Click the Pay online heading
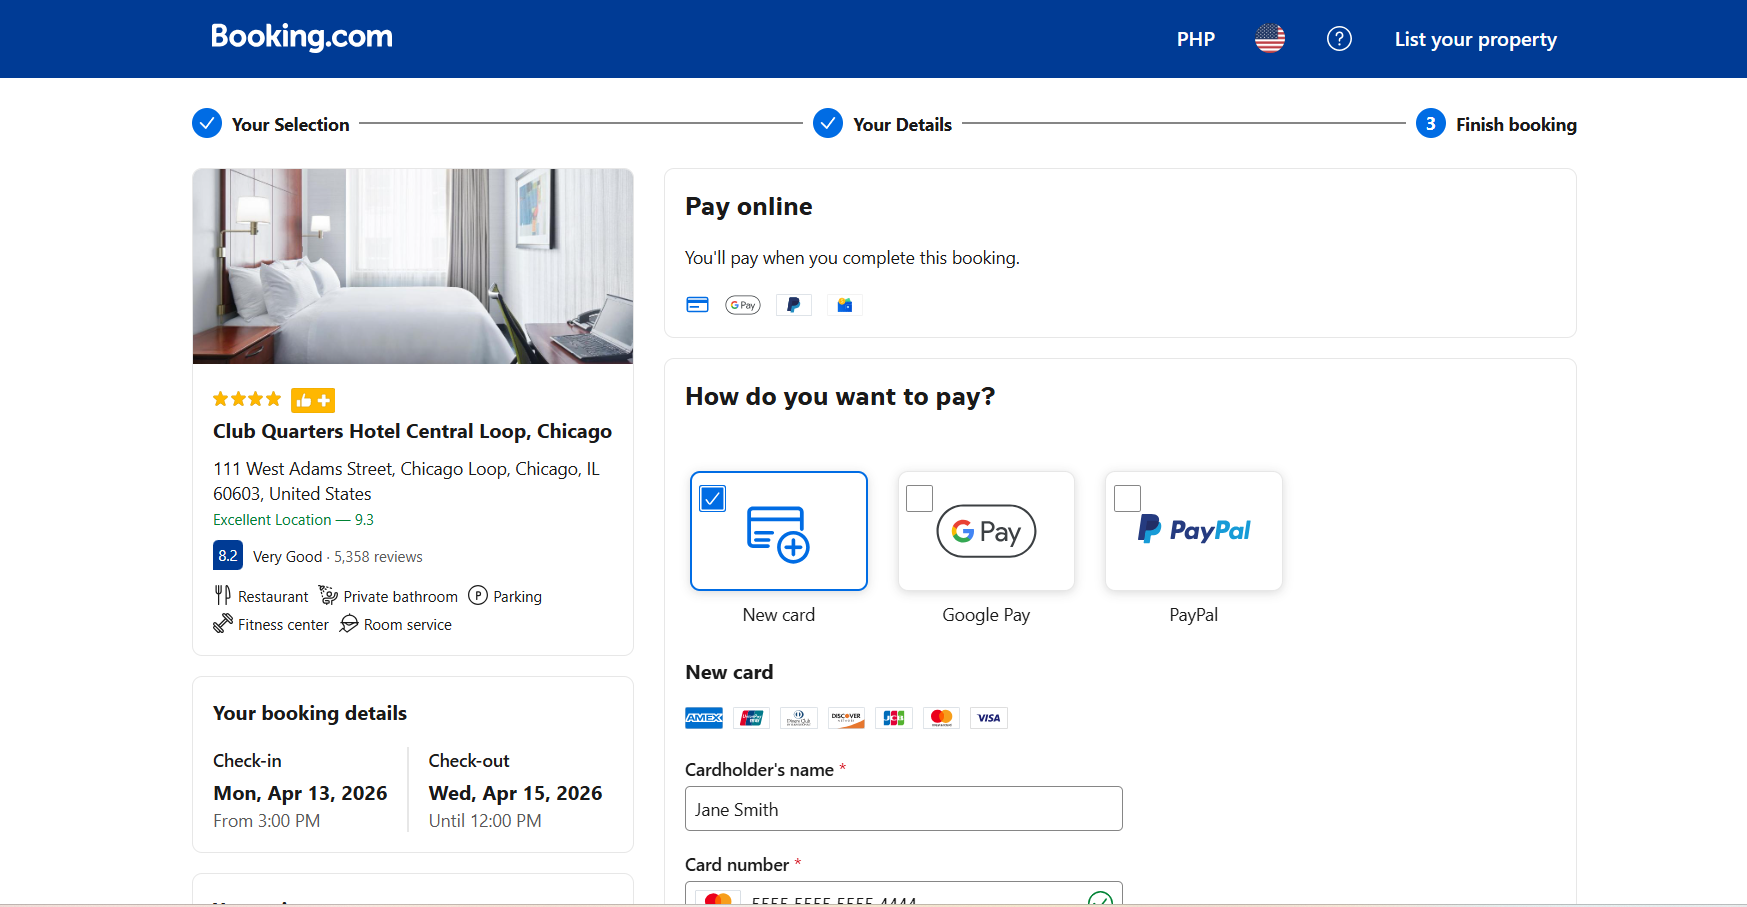 tap(749, 207)
